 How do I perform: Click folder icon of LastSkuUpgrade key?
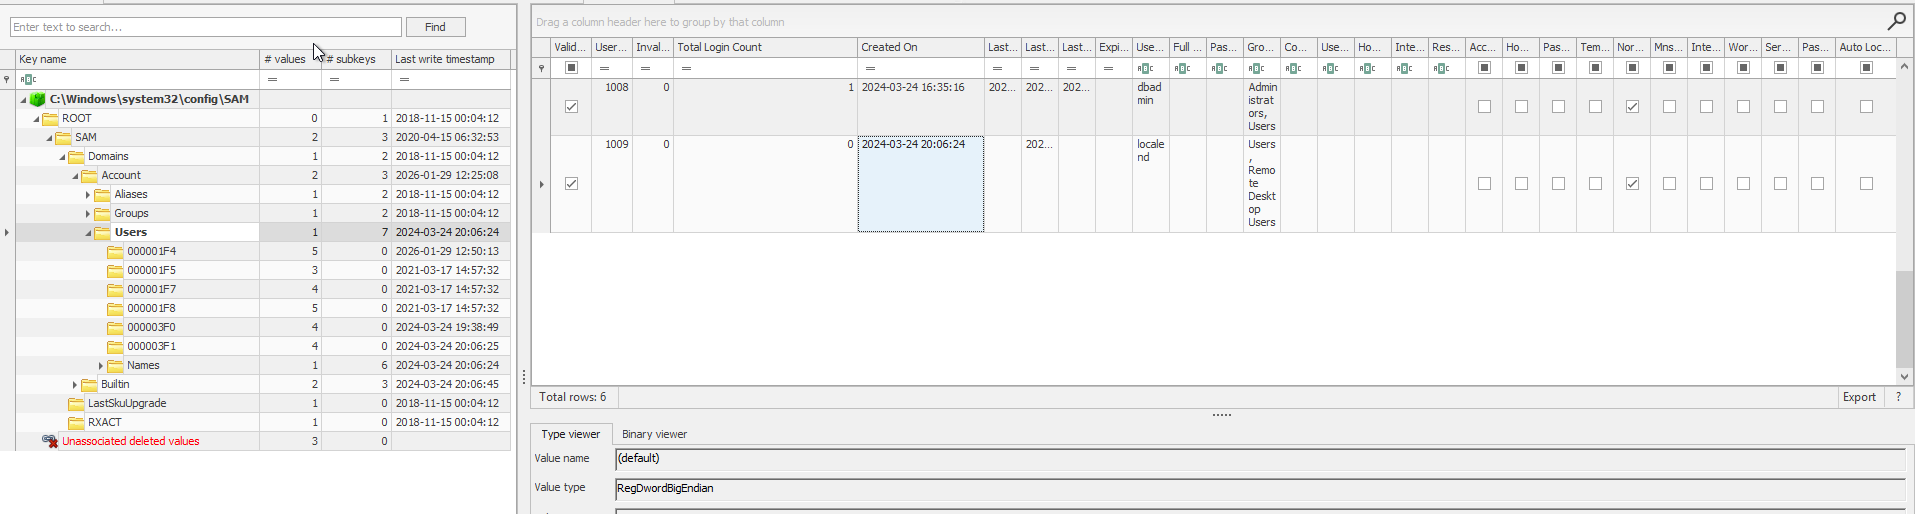(x=76, y=403)
